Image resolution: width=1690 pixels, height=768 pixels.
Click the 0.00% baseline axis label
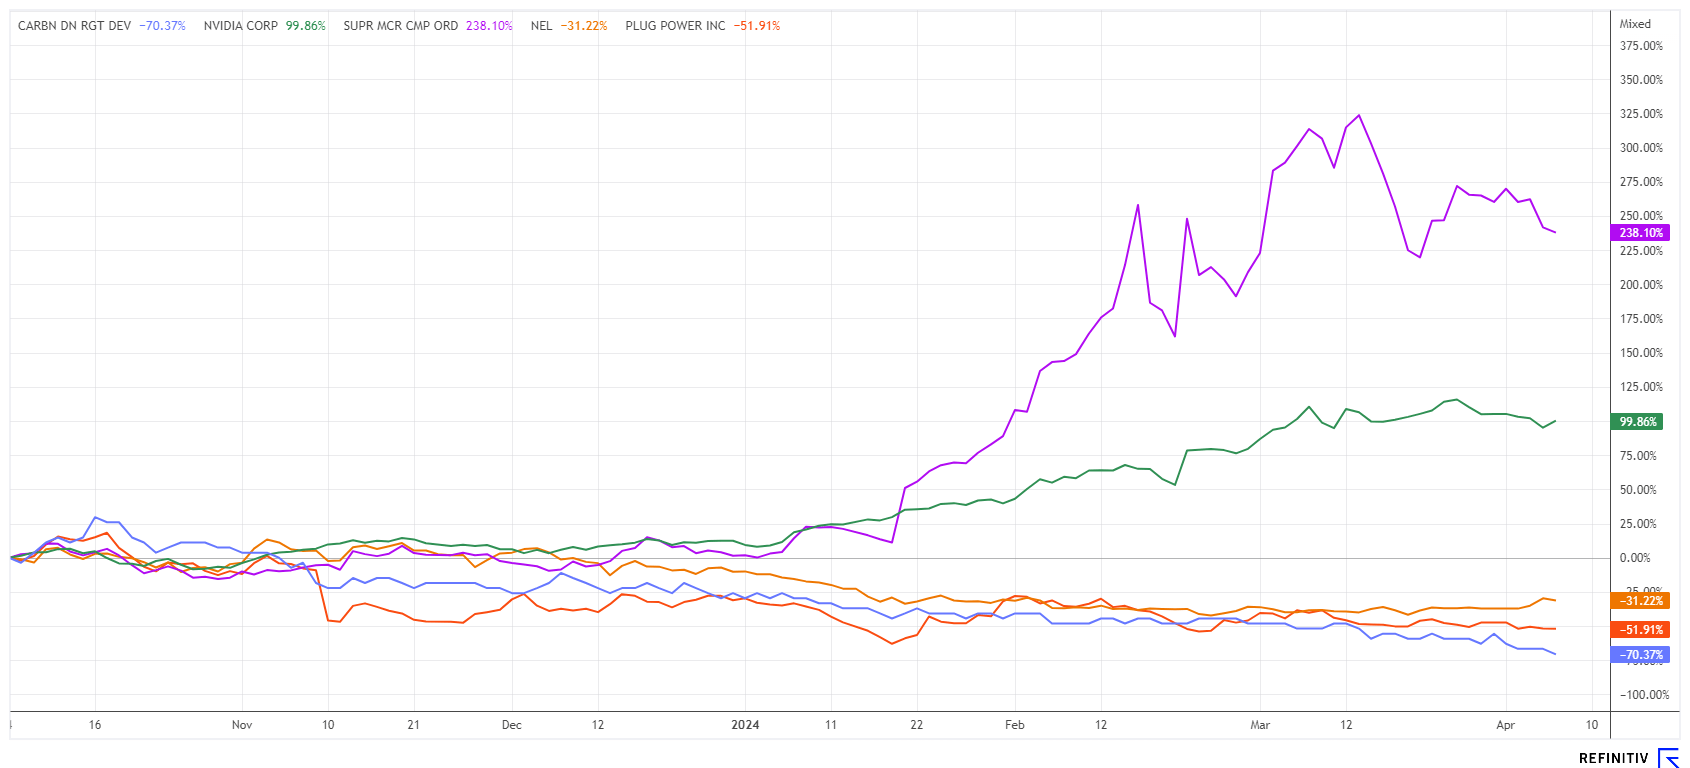[x=1635, y=558]
